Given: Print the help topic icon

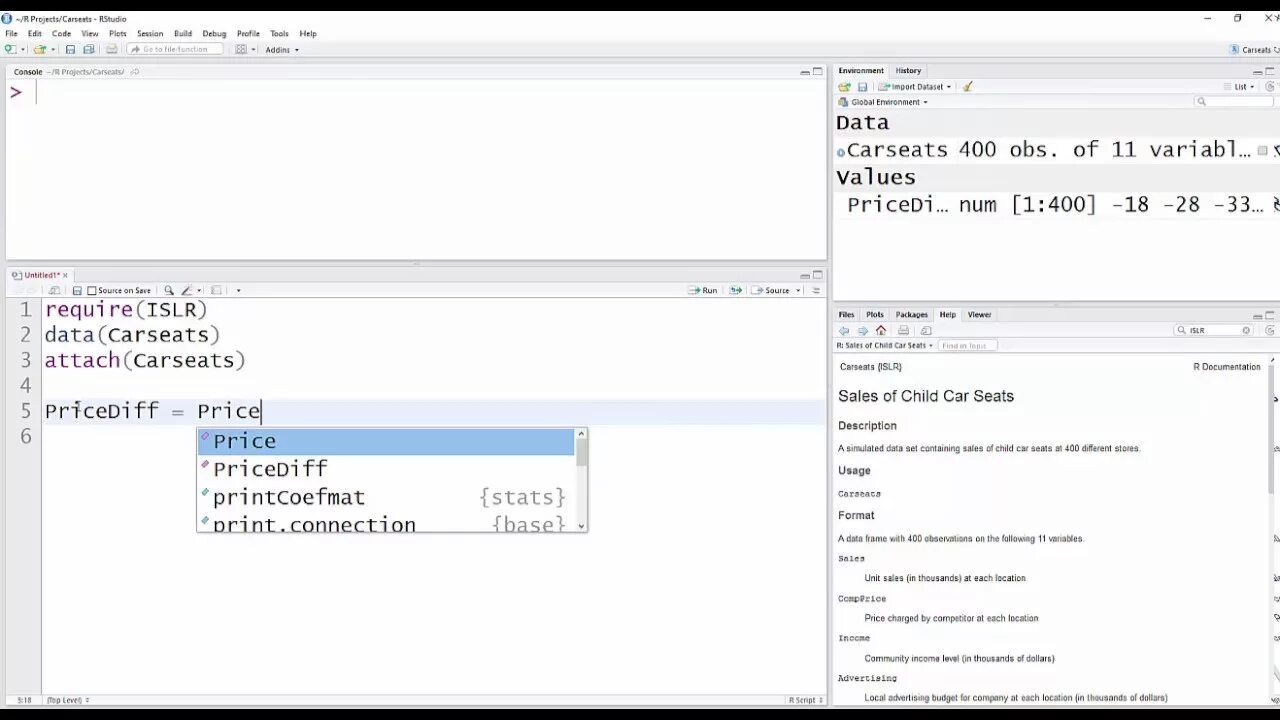Looking at the screenshot, I should point(903,330).
